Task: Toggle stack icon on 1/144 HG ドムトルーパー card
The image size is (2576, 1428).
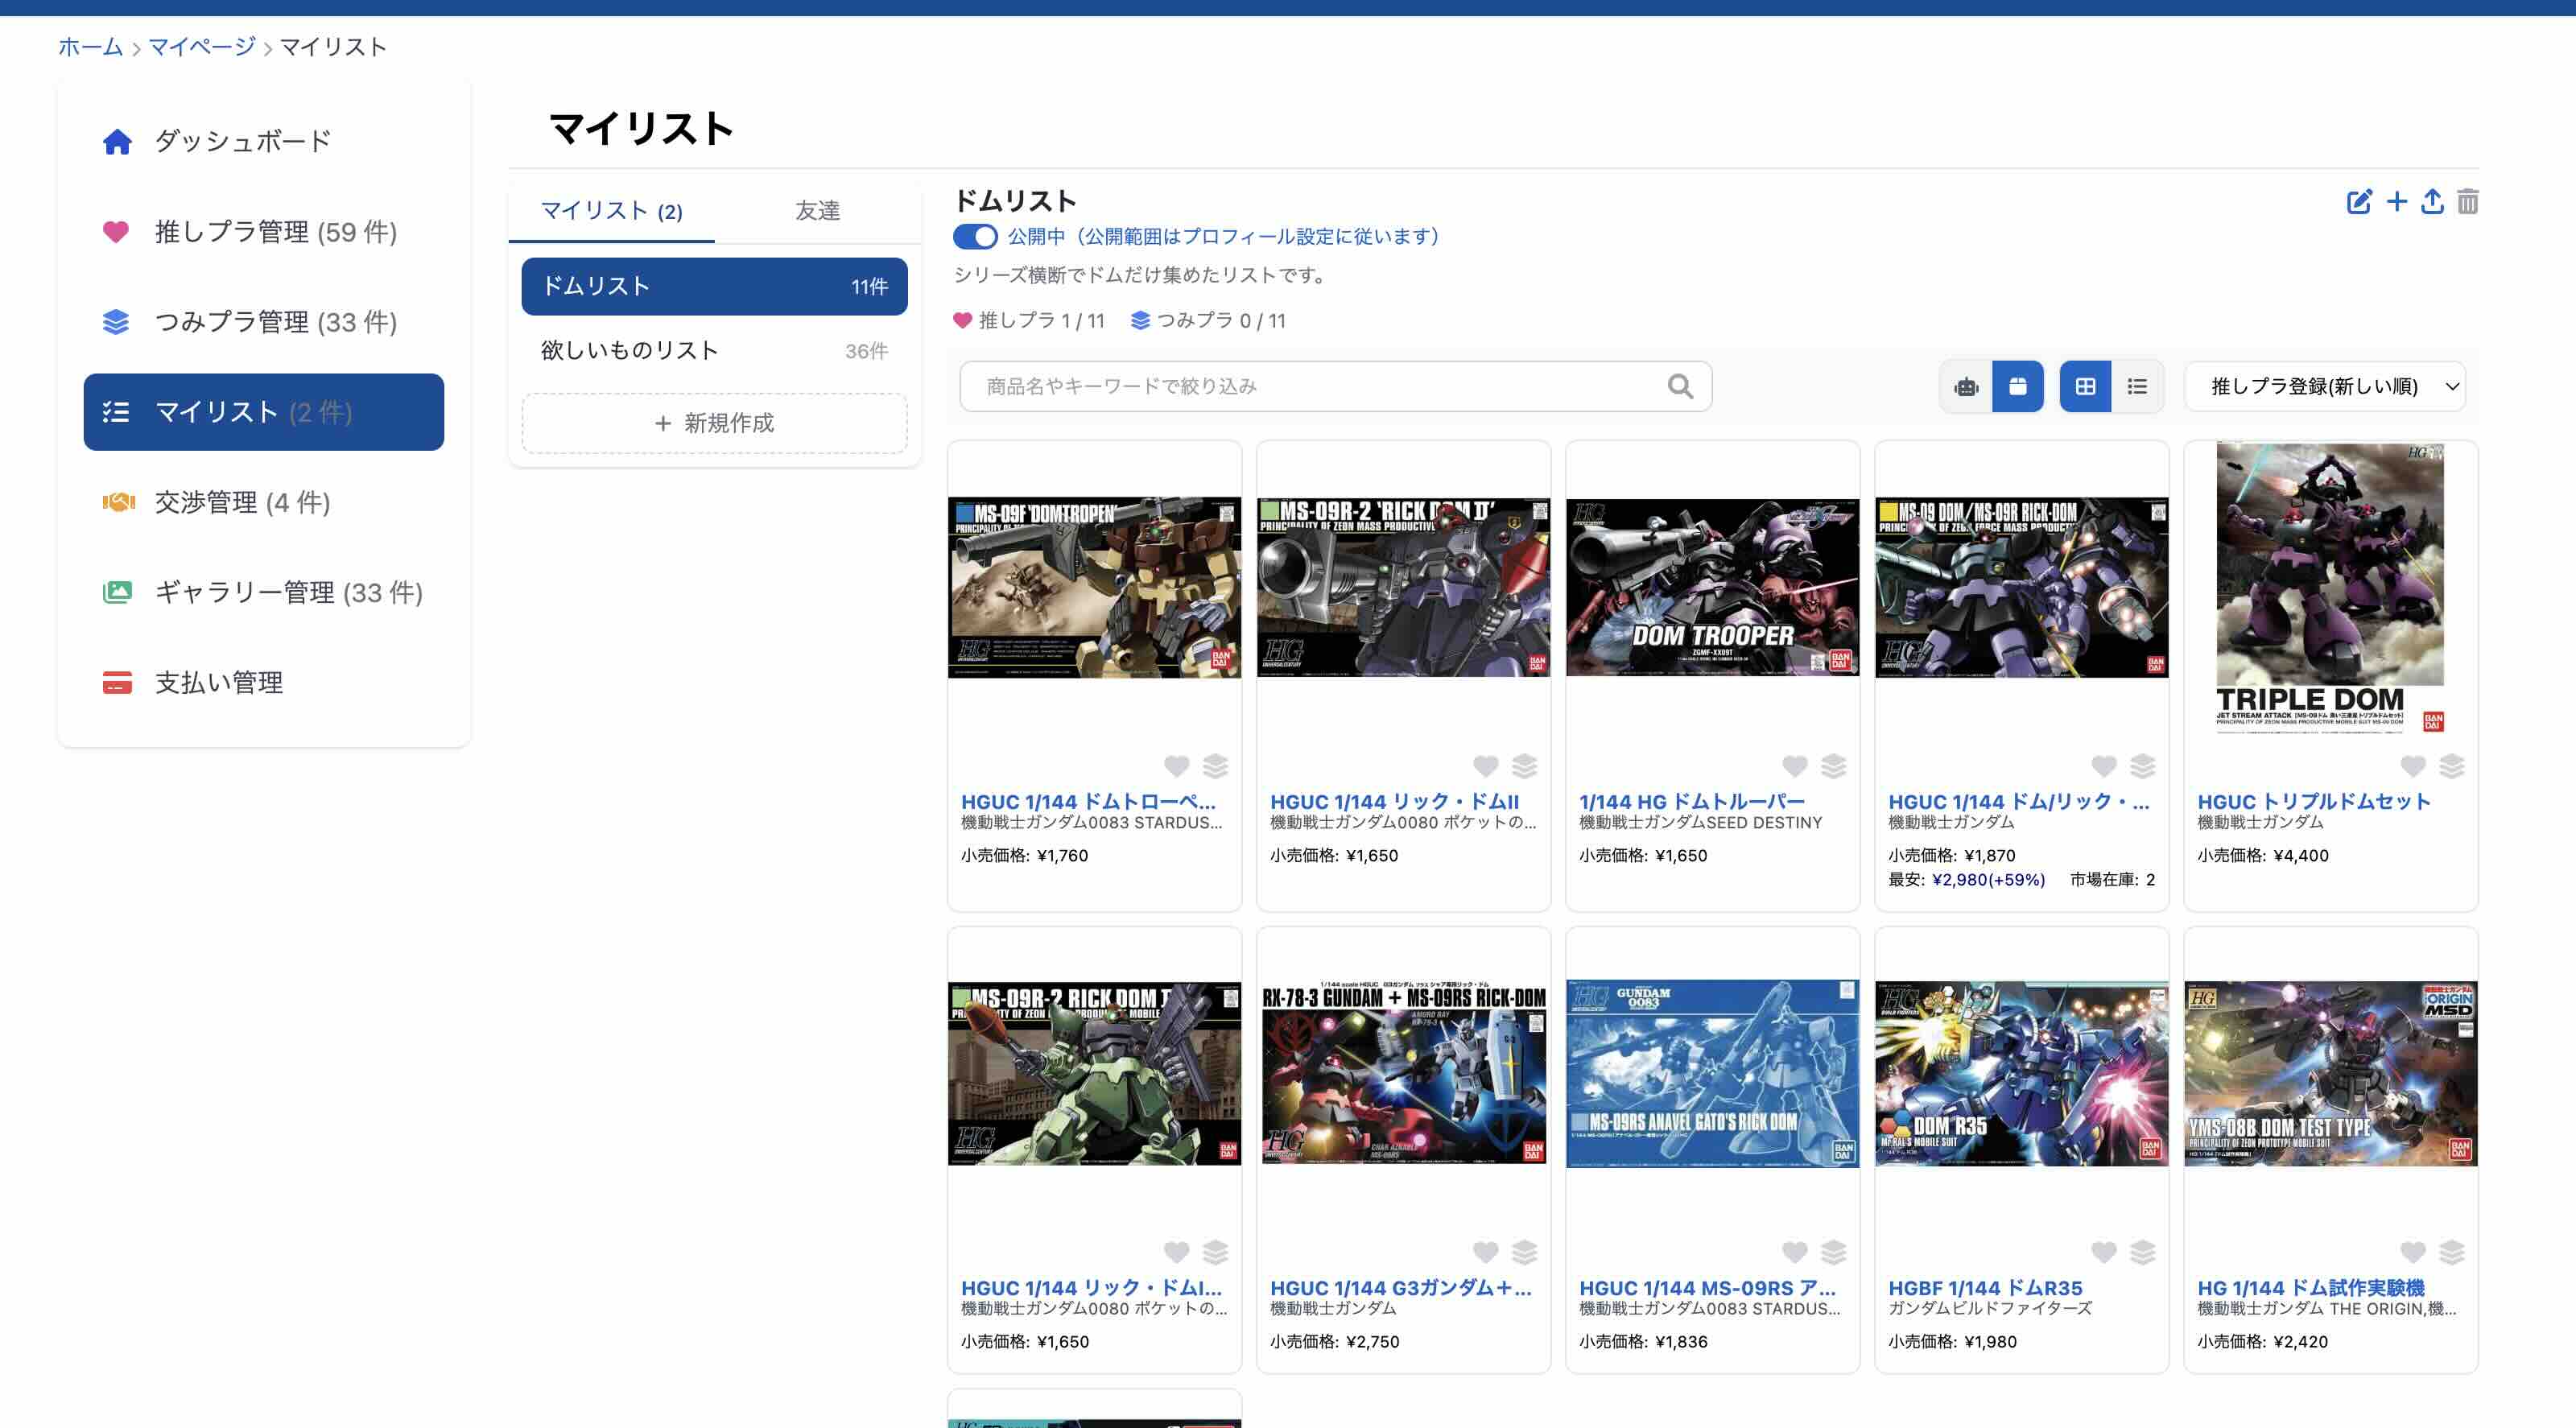Action: click(1833, 766)
